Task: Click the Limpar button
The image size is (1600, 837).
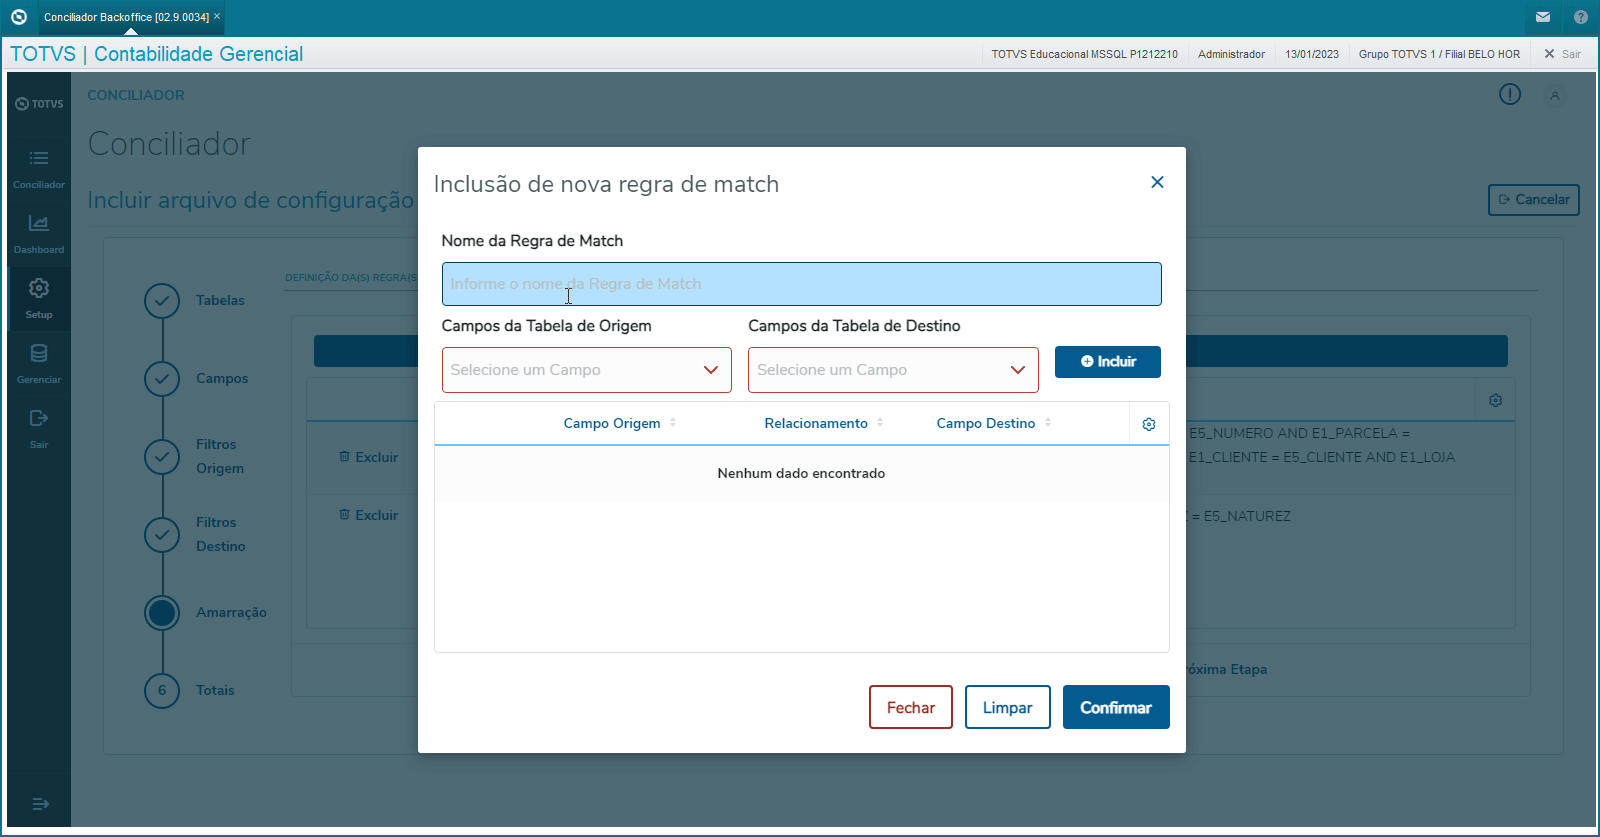Action: click(1007, 707)
